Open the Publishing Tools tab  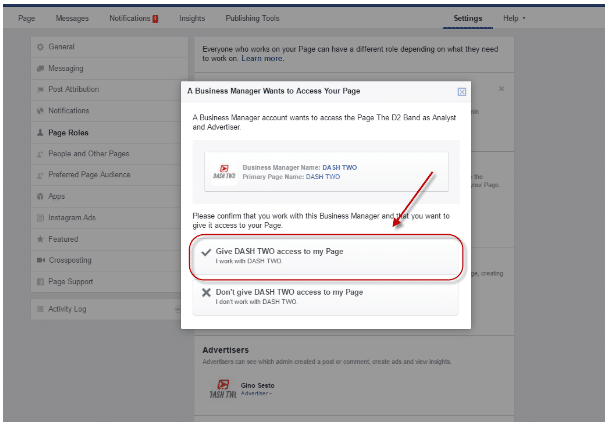pos(252,18)
